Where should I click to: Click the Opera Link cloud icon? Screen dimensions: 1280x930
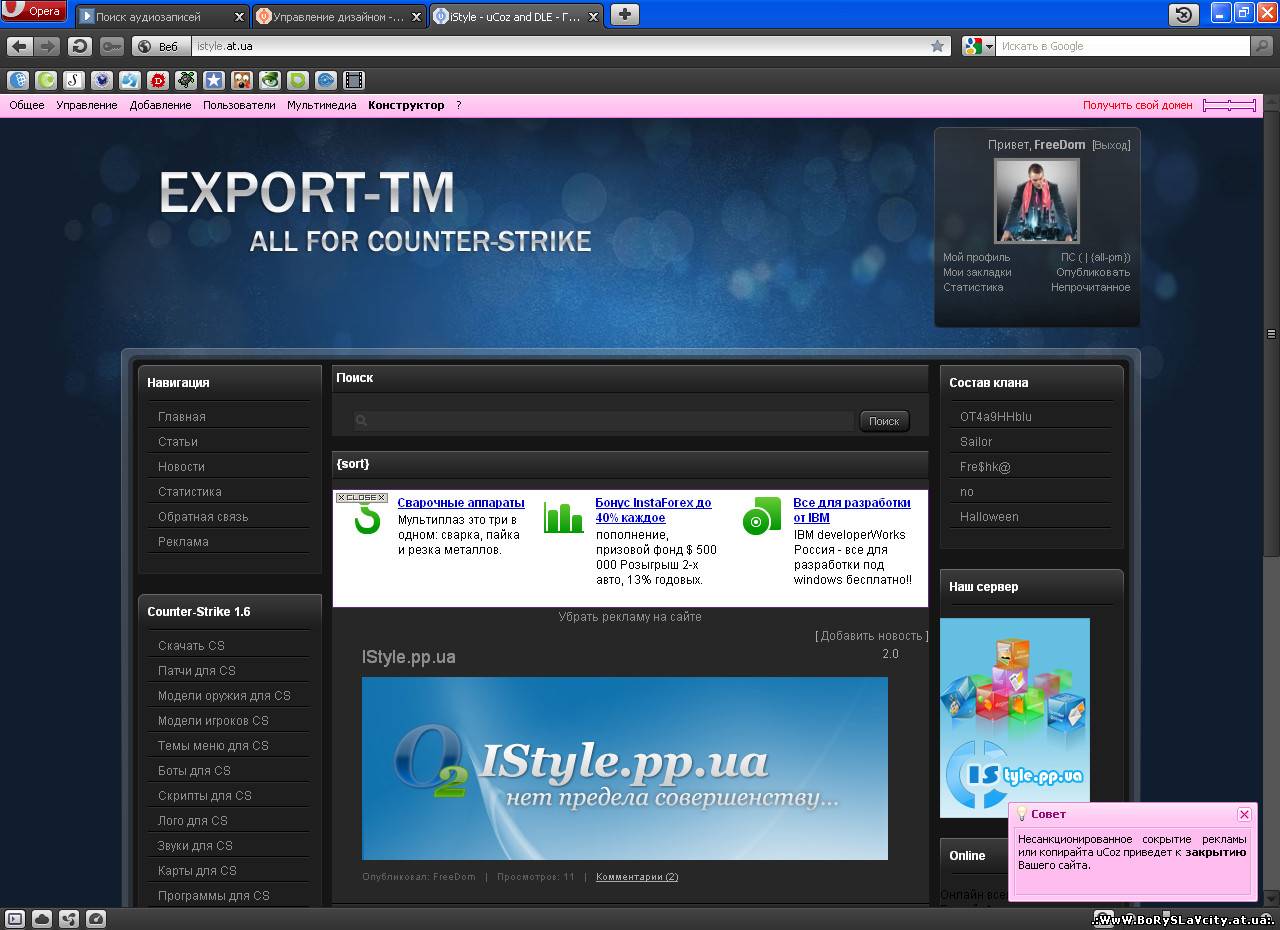point(42,918)
